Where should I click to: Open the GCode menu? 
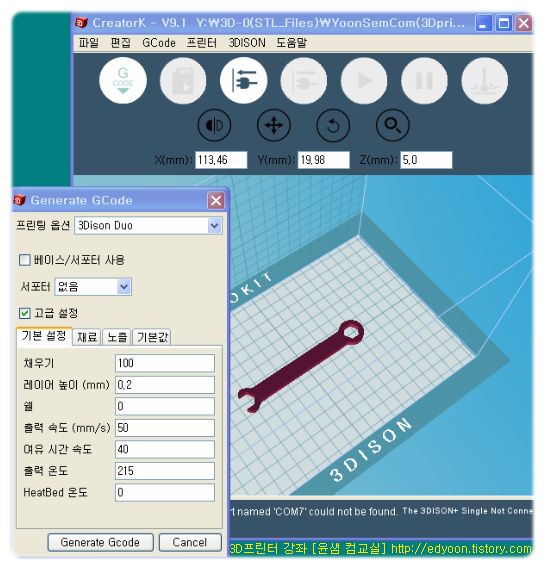159,43
